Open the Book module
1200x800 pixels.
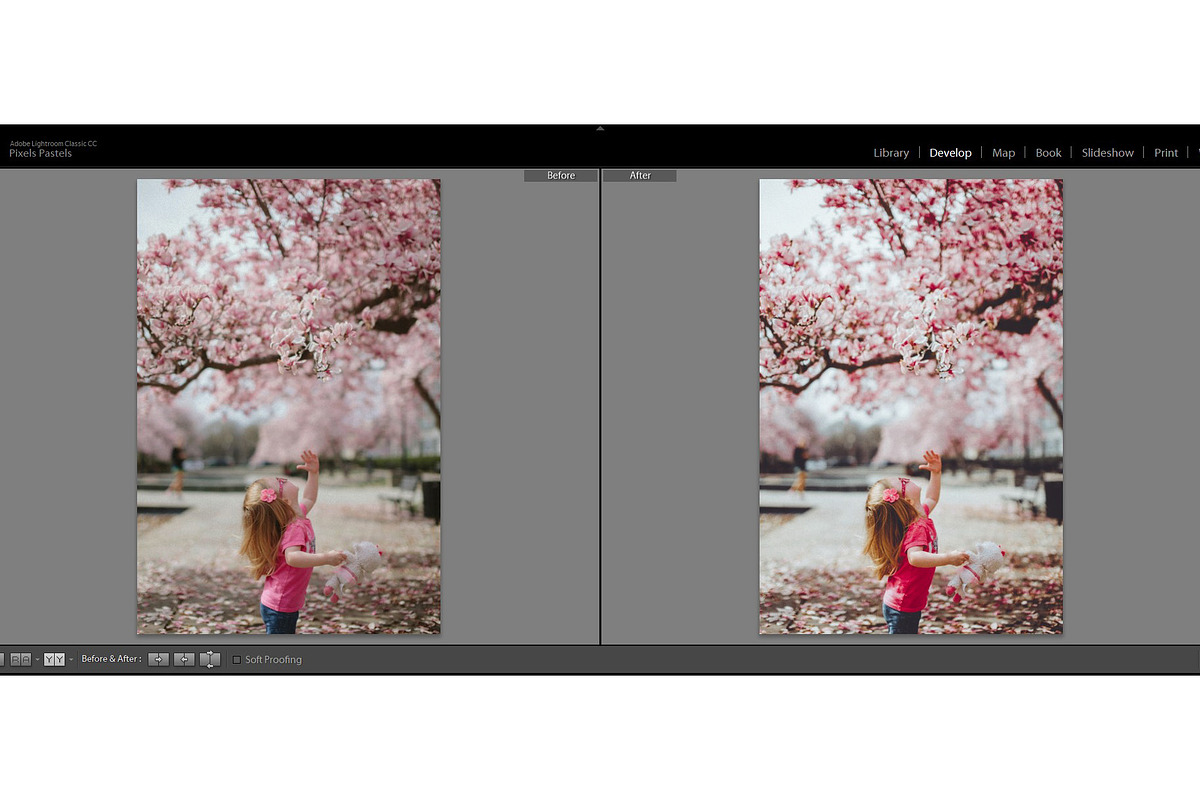click(1048, 153)
